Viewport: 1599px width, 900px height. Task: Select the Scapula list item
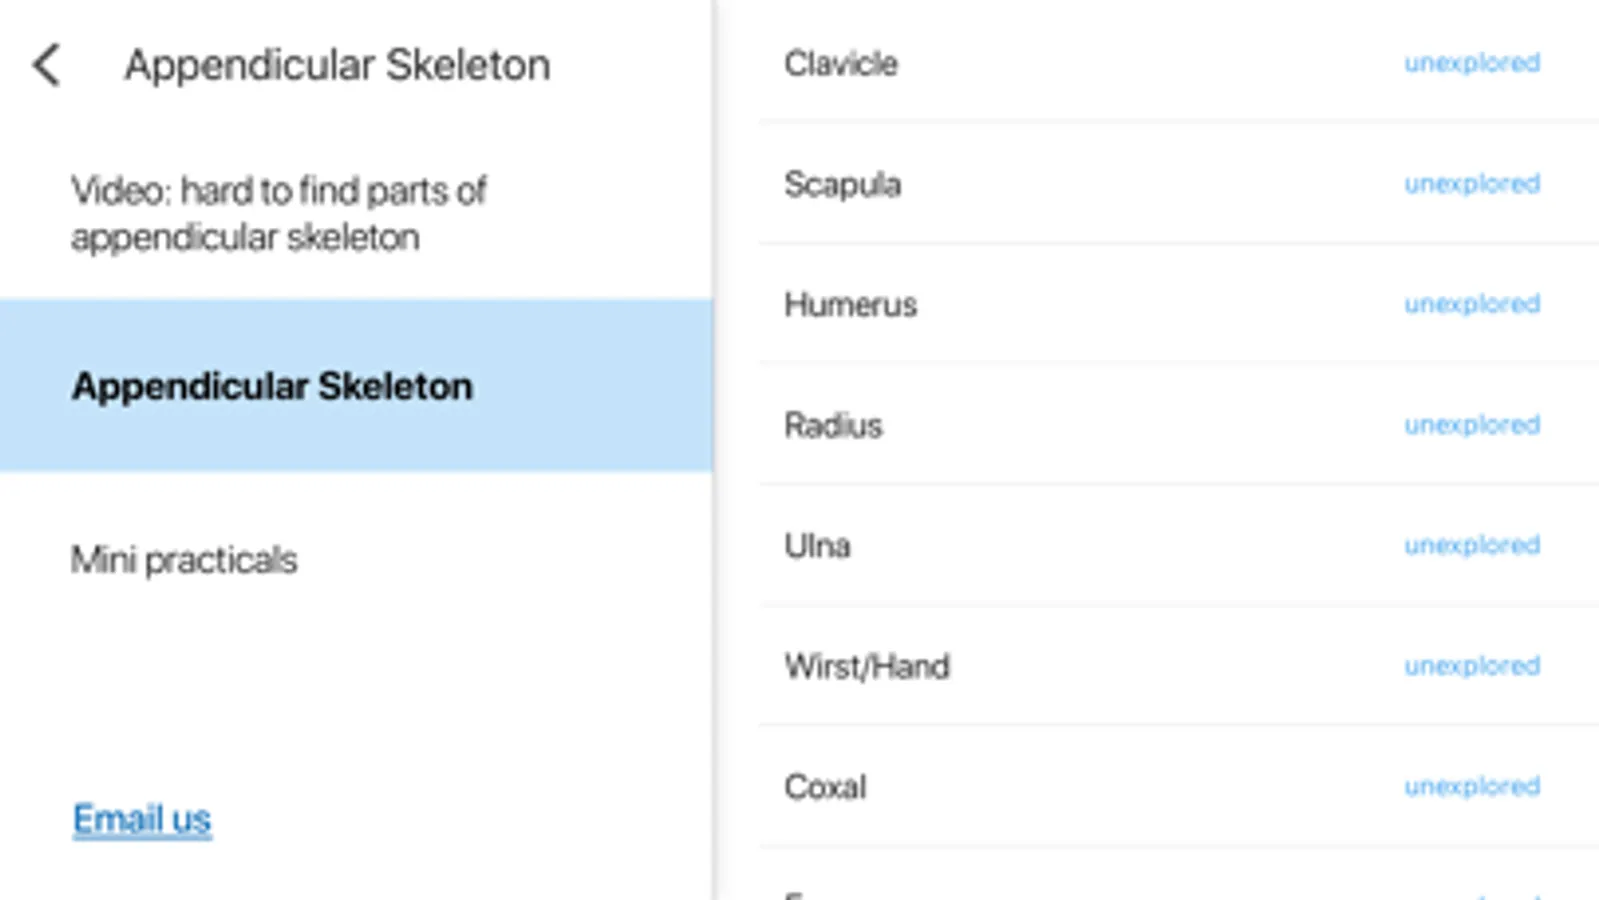coord(843,185)
